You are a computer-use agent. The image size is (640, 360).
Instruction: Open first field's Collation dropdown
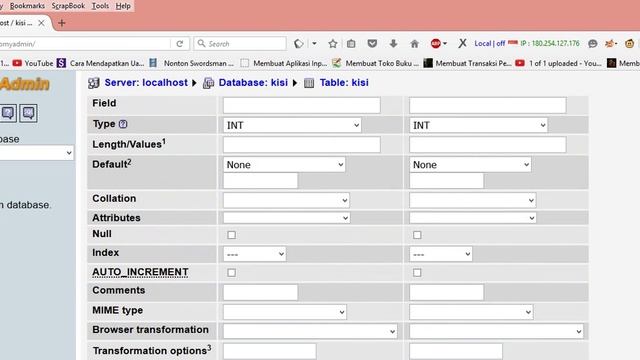pos(286,200)
